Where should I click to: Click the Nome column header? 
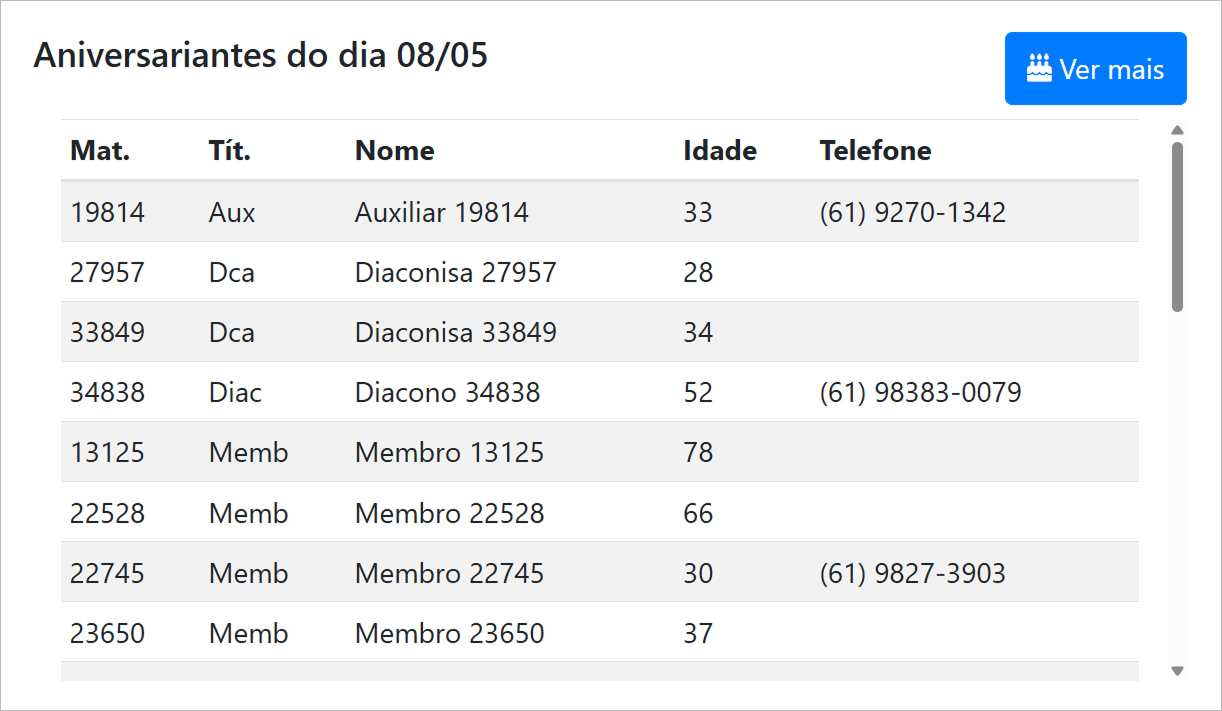click(x=395, y=151)
